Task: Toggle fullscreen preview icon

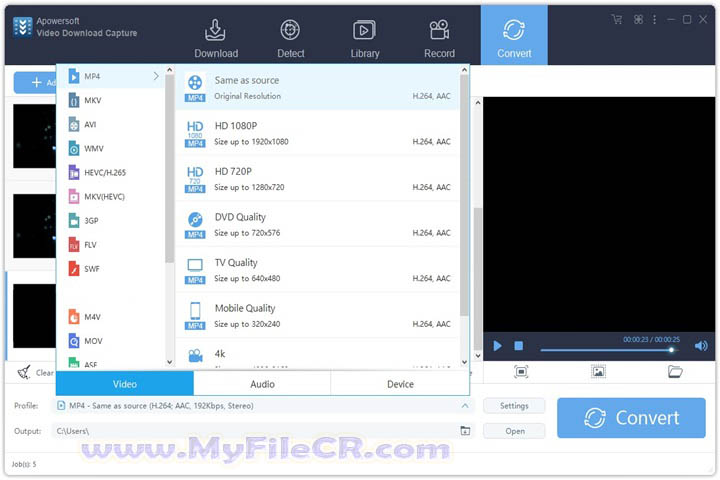Action: (x=521, y=372)
